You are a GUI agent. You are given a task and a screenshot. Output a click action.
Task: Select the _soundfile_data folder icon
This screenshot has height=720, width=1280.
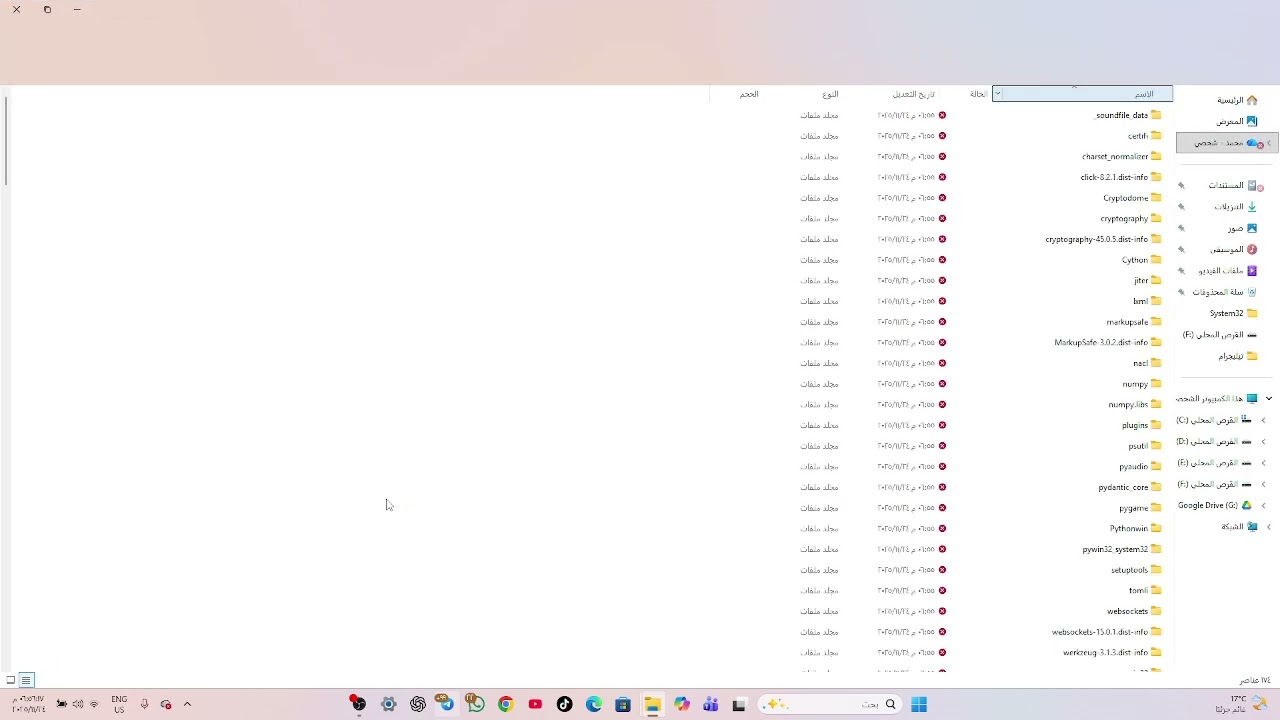click(1156, 115)
